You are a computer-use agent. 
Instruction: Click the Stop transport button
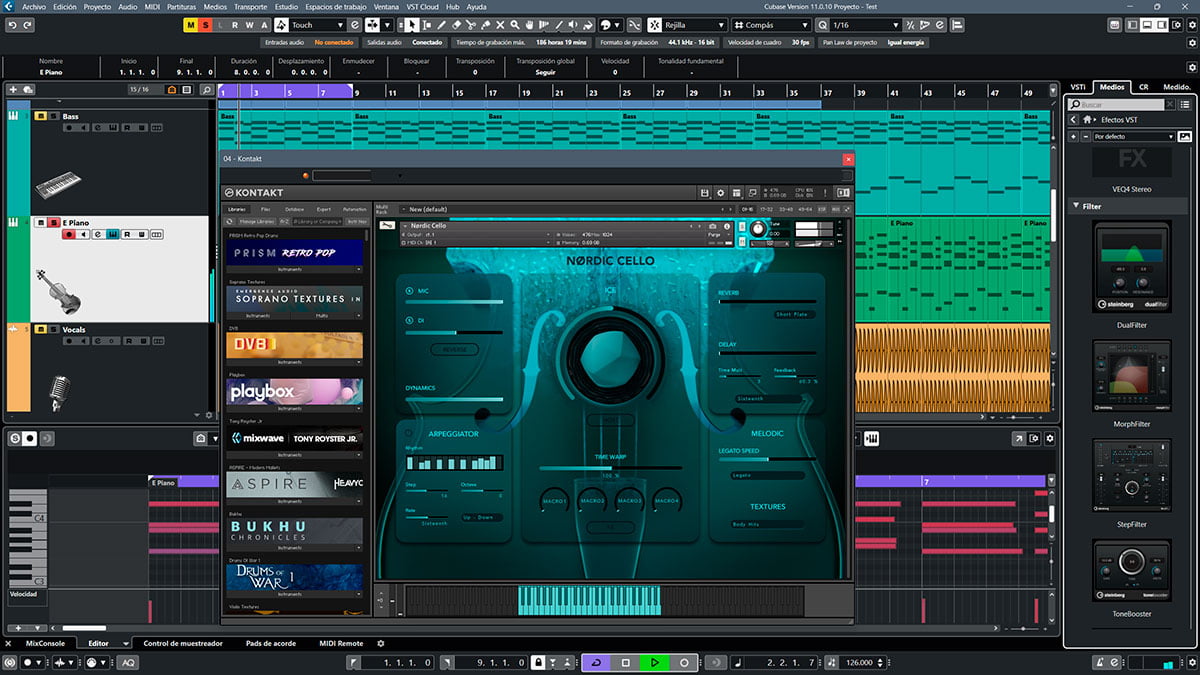(x=626, y=662)
